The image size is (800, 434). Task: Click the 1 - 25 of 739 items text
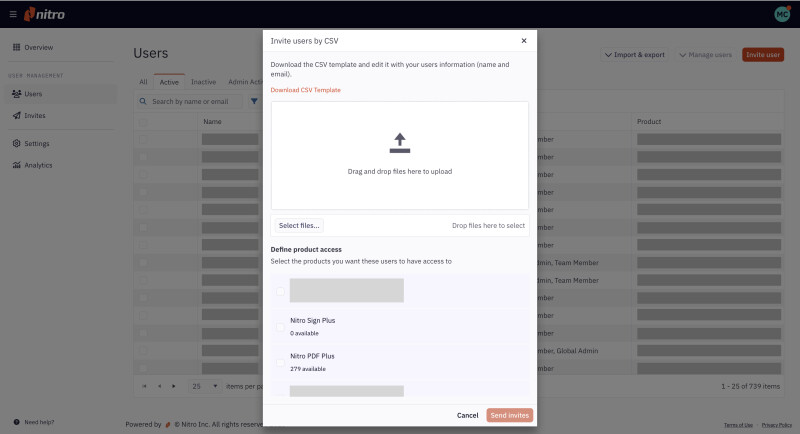[750, 387]
